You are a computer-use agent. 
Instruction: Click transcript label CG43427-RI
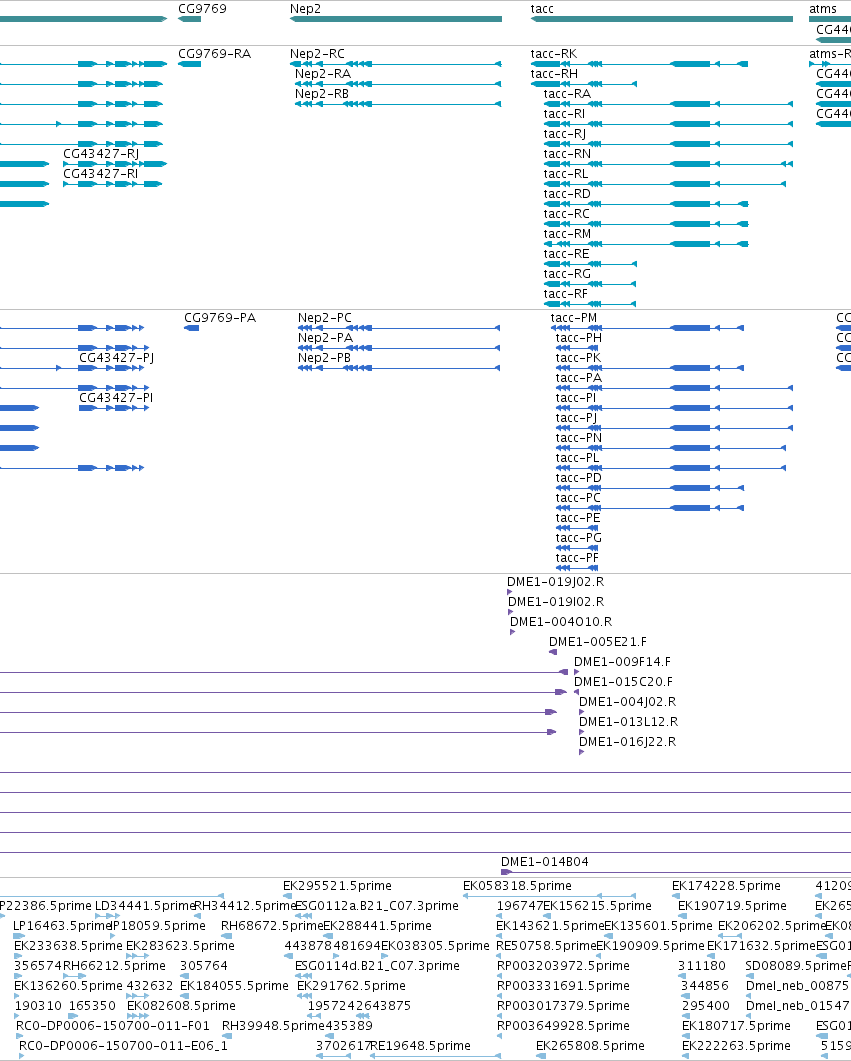[100, 173]
